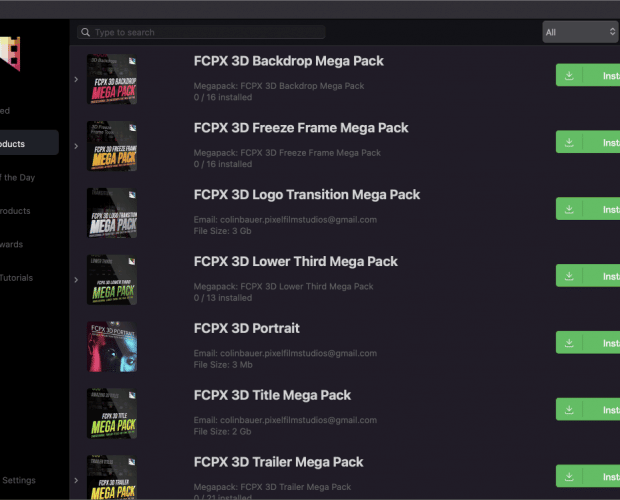The width and height of the screenshot is (620, 500).
Task: Open the FCPX 3D Logo Transition Mega Pack thumbnail
Action: 112,213
